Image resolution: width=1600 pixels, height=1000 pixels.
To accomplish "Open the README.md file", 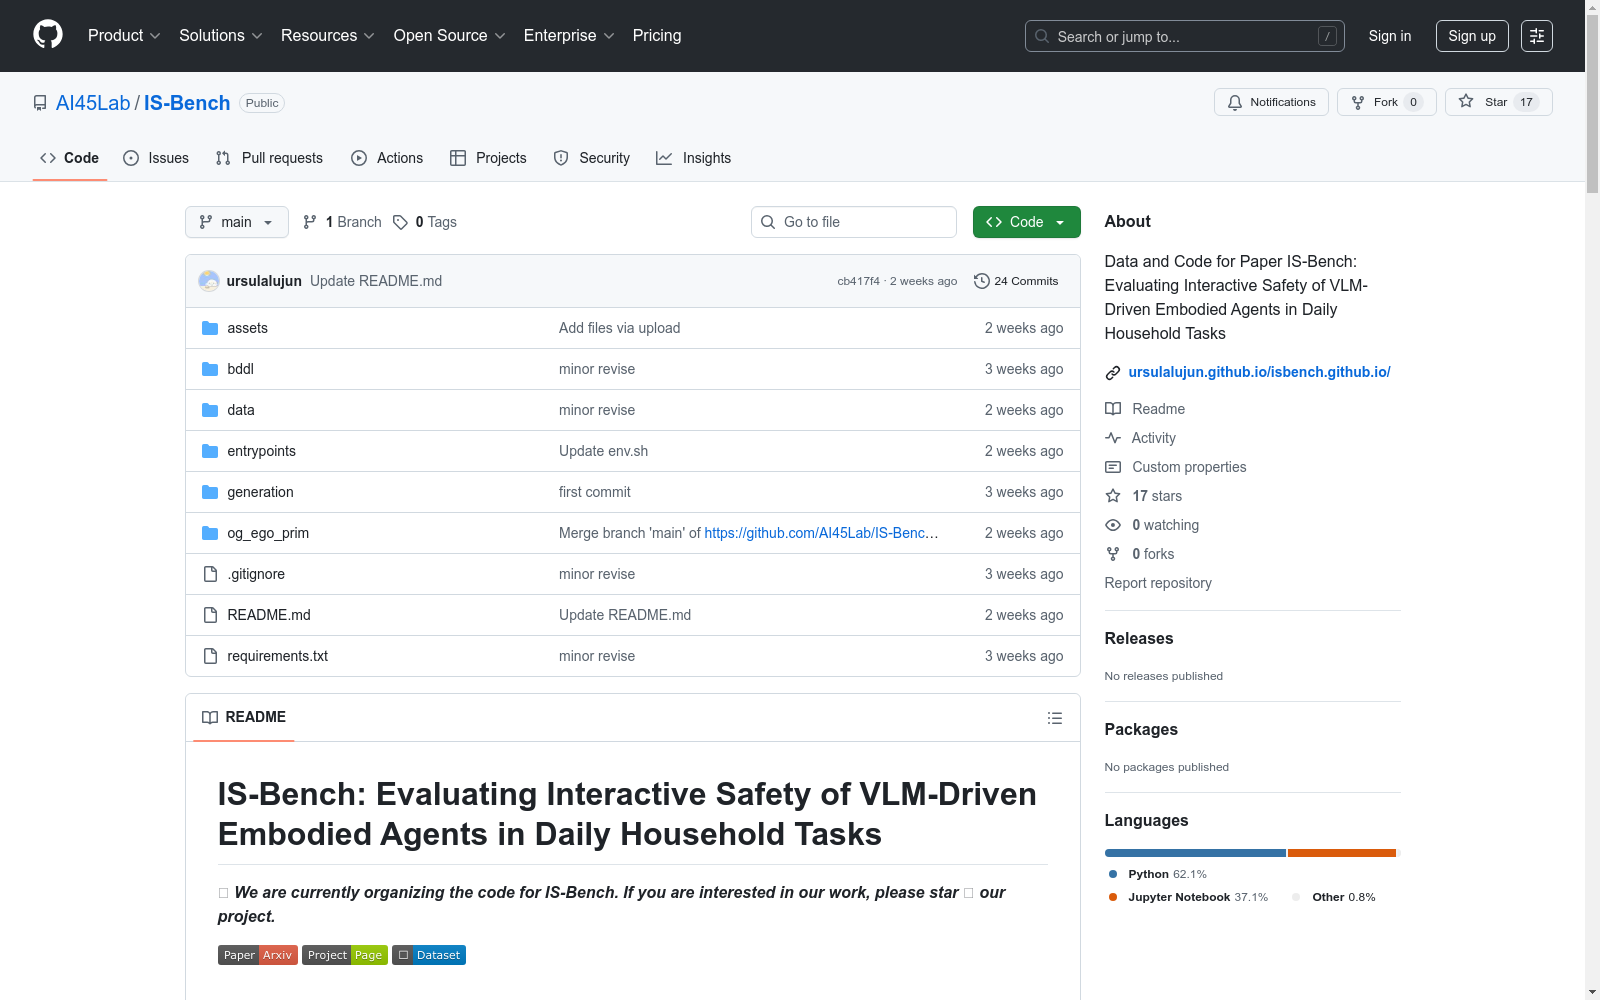I will pos(269,615).
